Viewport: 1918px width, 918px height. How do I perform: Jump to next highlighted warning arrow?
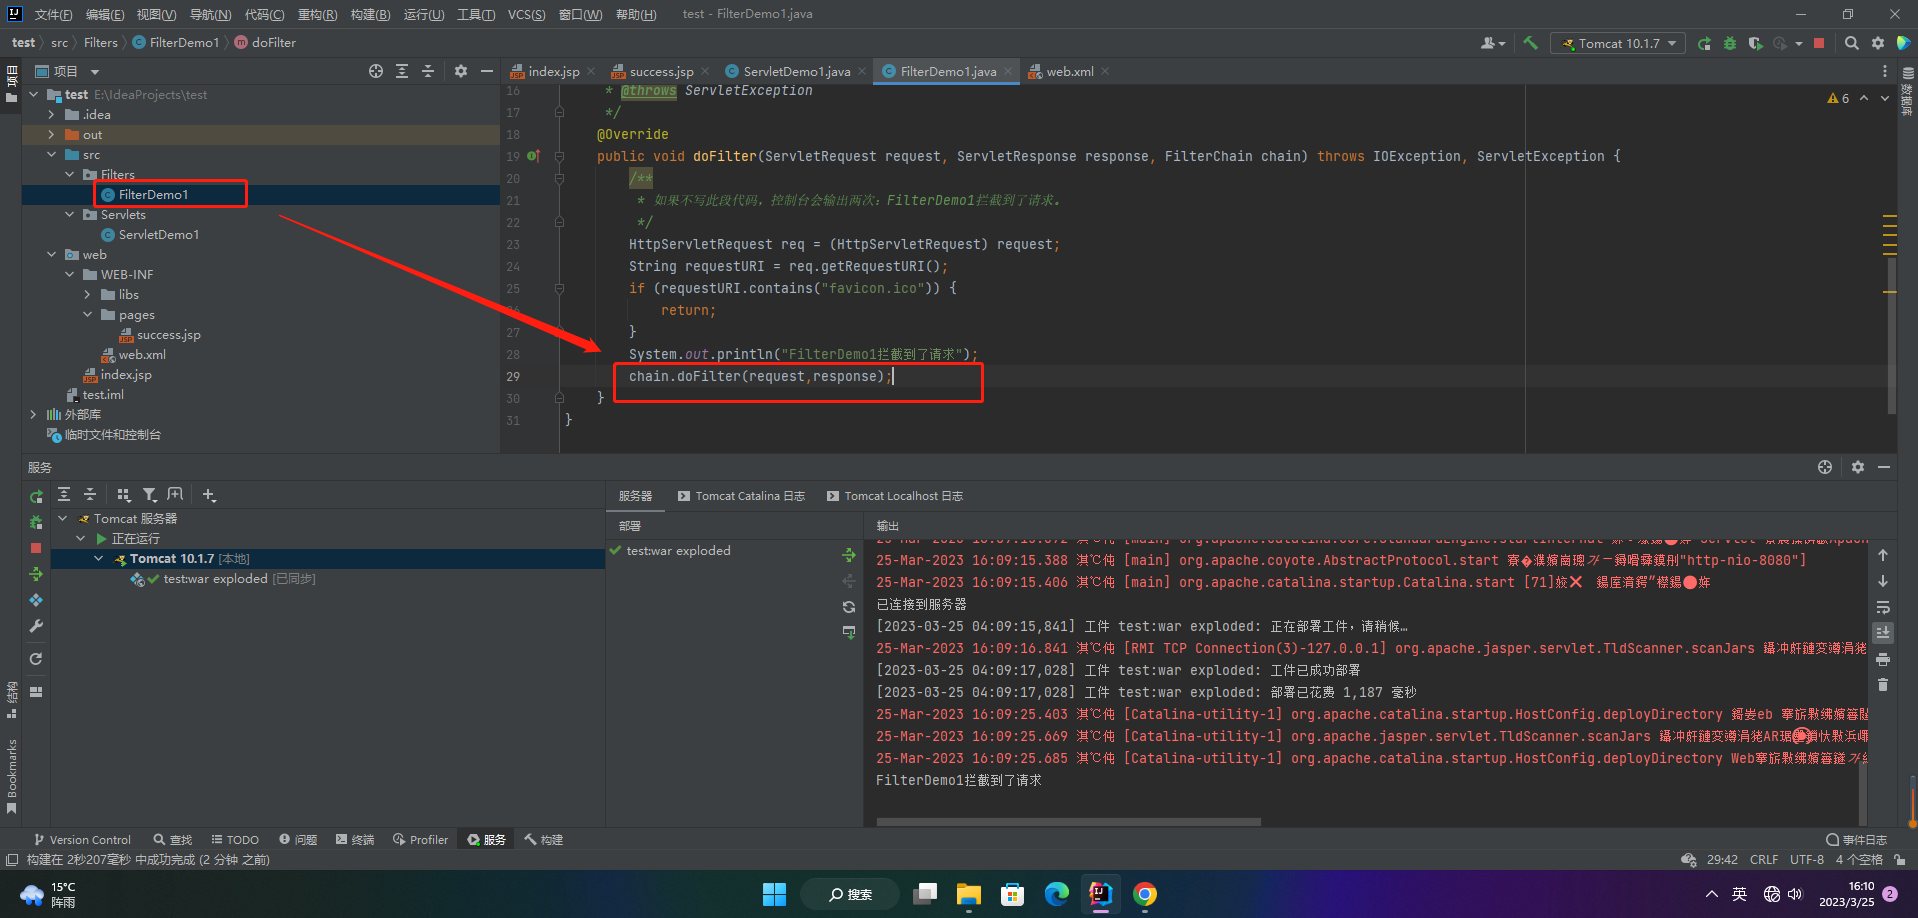click(x=1885, y=98)
